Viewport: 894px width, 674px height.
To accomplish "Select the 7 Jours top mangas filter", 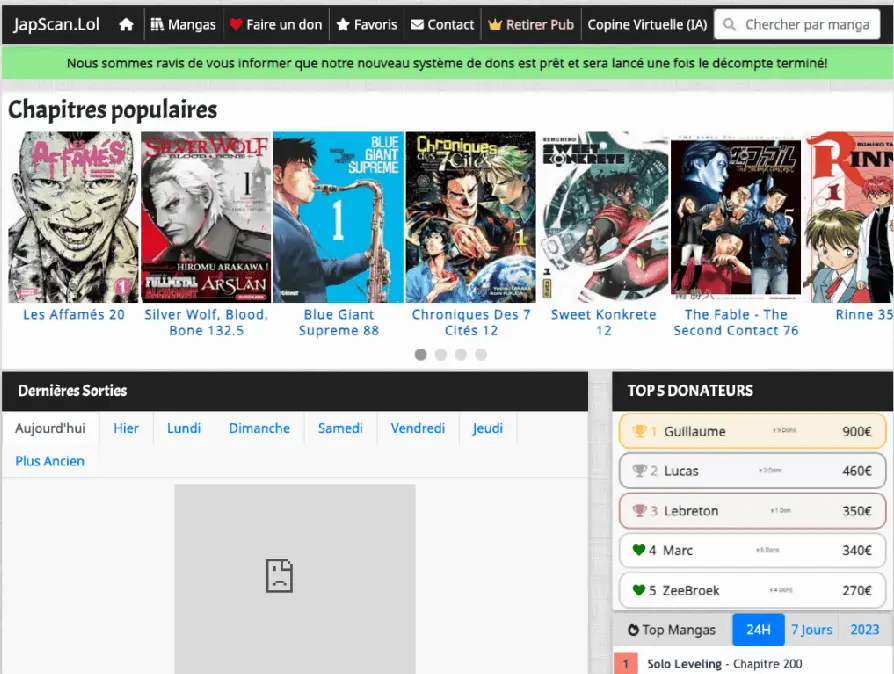I will coord(811,629).
